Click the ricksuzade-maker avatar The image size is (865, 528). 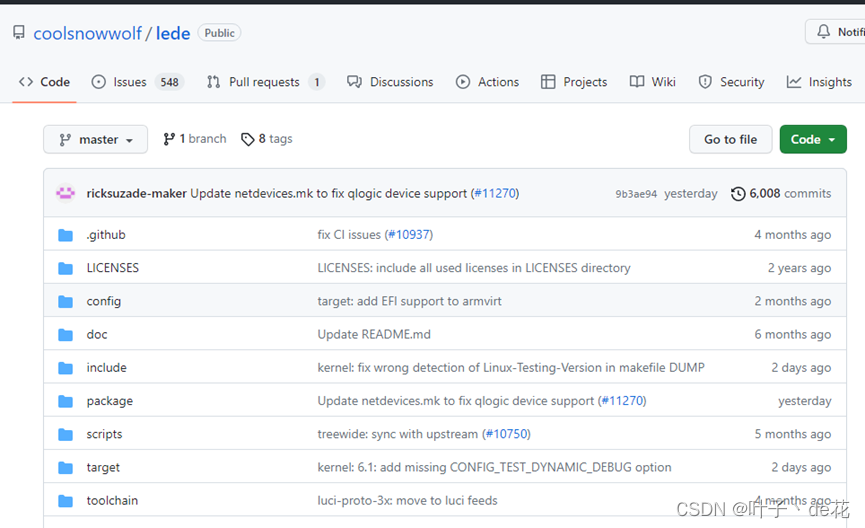click(66, 193)
